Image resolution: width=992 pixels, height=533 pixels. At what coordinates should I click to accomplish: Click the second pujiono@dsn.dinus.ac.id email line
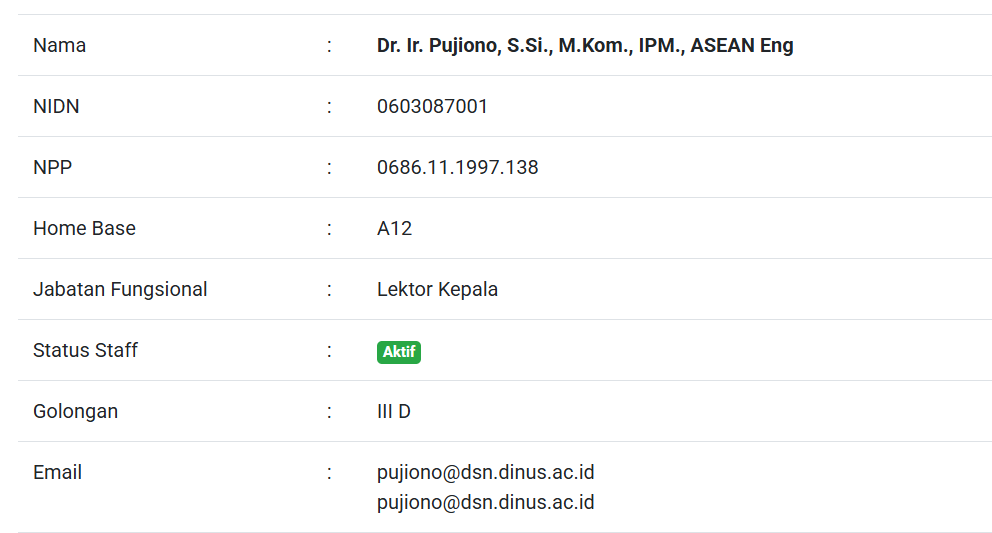[x=485, y=502]
